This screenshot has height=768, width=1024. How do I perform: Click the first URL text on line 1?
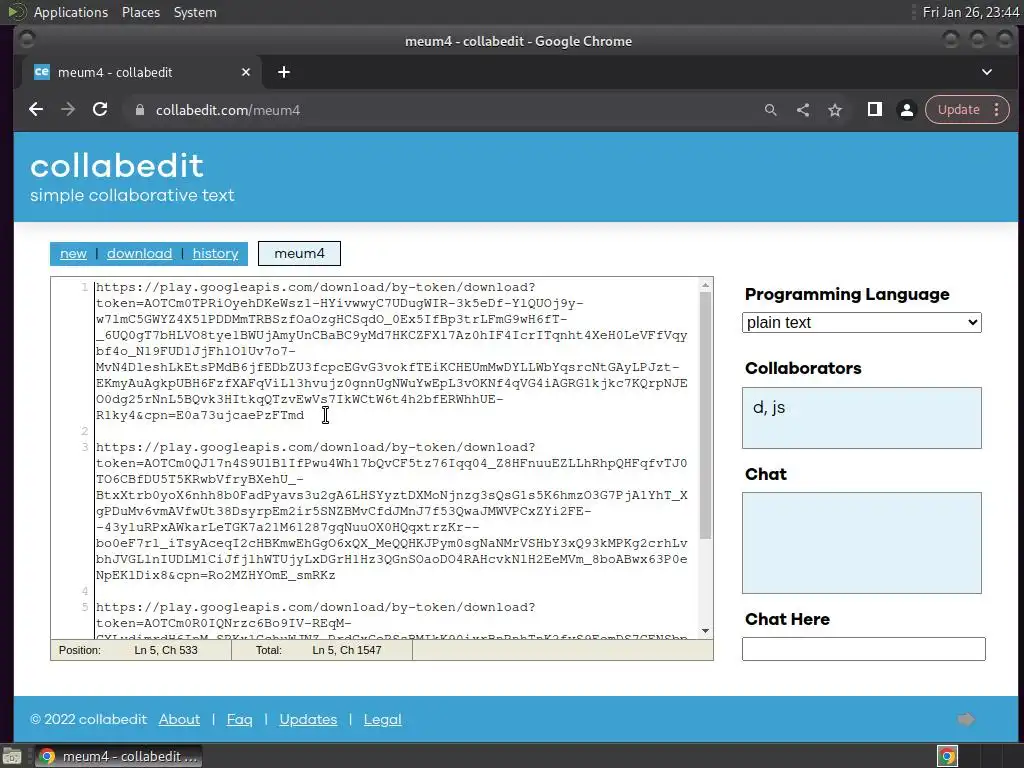[391, 351]
